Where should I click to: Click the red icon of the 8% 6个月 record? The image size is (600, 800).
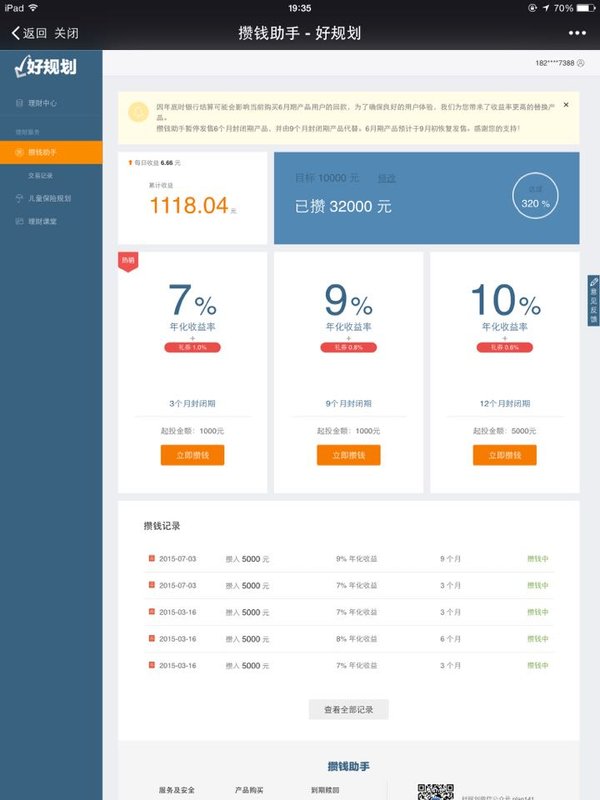pos(152,638)
